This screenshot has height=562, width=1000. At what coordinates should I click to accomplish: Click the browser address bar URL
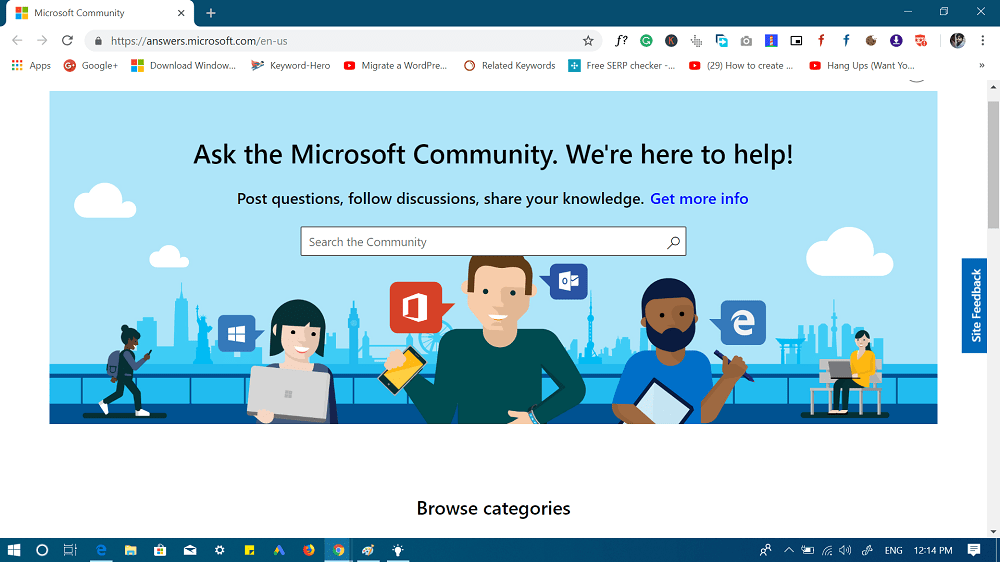[x=199, y=41]
